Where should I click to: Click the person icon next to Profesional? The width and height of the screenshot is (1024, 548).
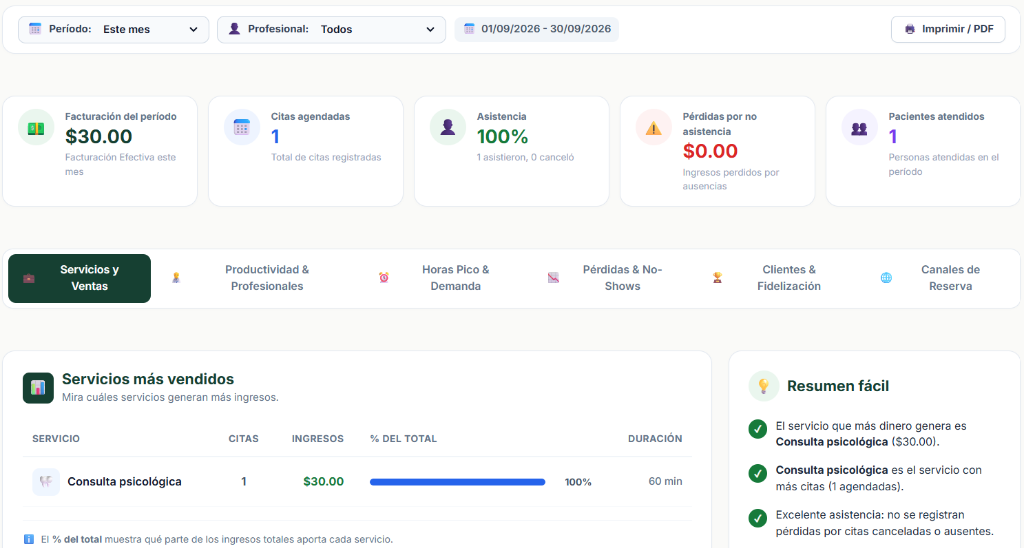click(x=234, y=29)
